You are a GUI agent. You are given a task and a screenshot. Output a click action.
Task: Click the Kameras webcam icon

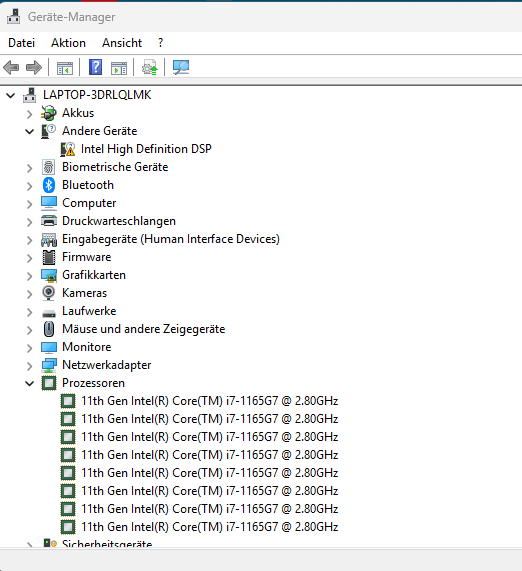pyautogui.click(x=48, y=293)
